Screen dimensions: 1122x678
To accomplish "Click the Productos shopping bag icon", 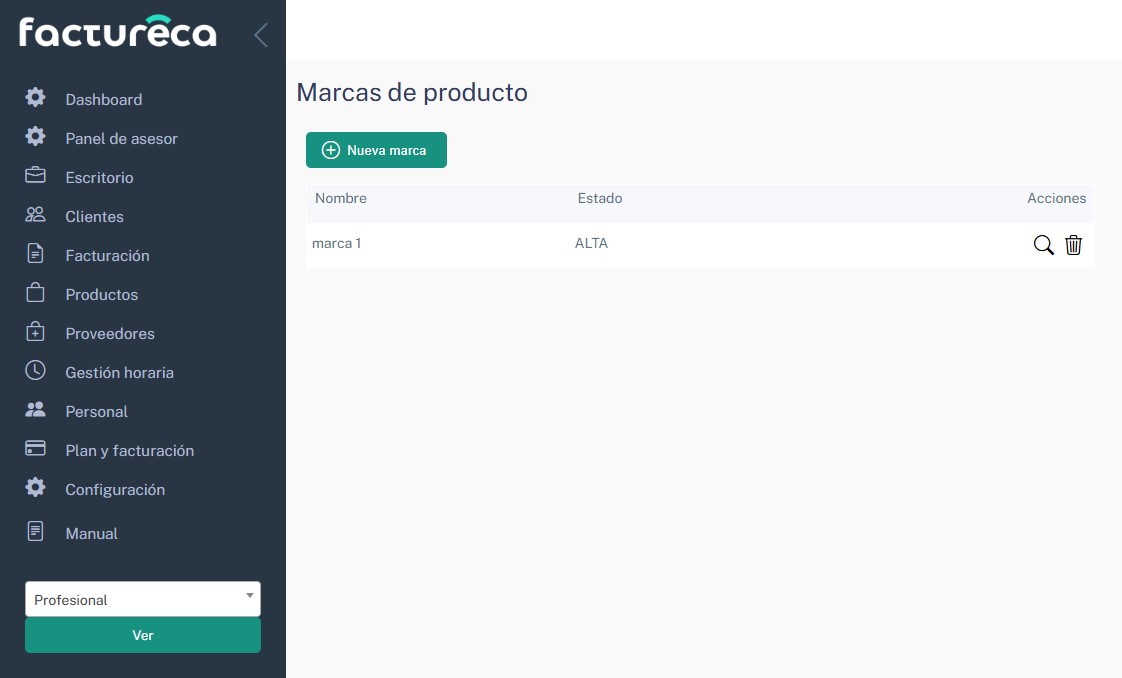I will [35, 293].
